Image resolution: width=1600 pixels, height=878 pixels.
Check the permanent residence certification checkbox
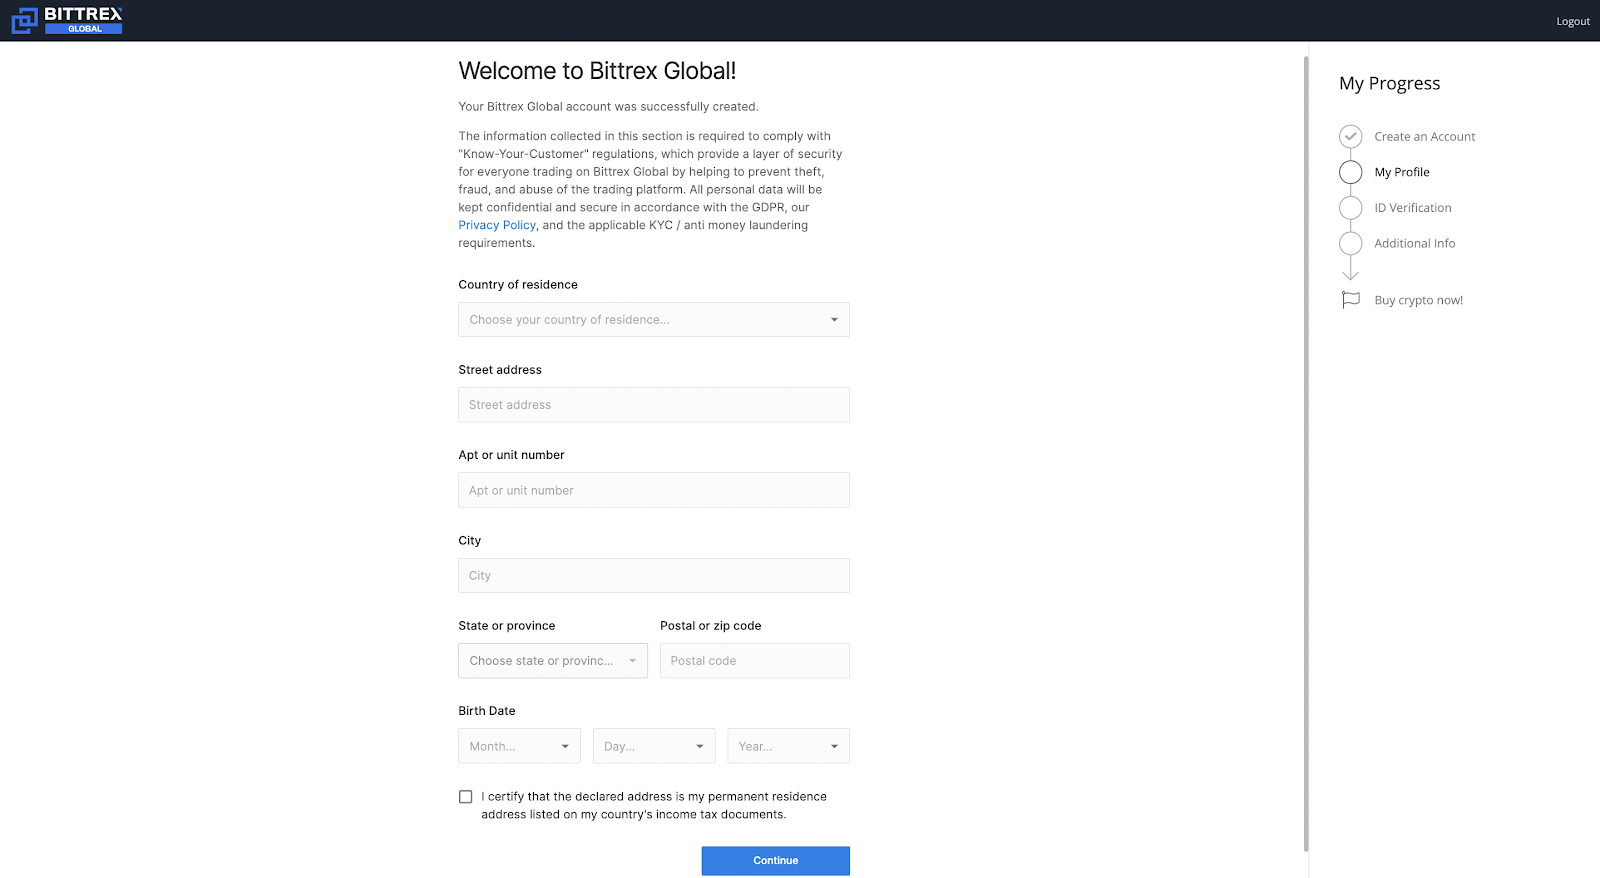click(465, 797)
